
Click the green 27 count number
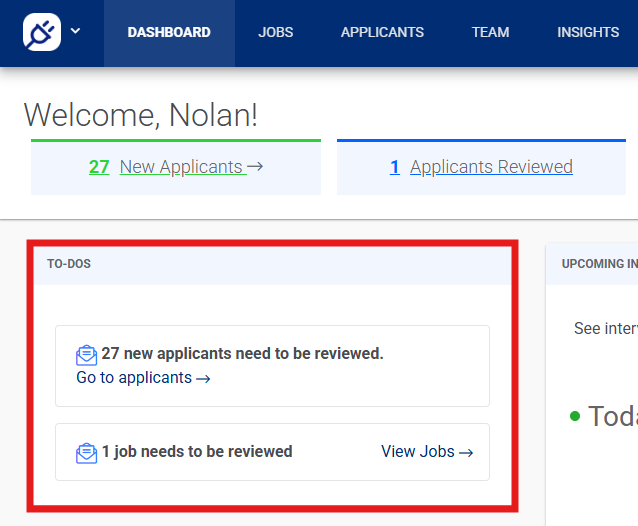pyautogui.click(x=99, y=167)
